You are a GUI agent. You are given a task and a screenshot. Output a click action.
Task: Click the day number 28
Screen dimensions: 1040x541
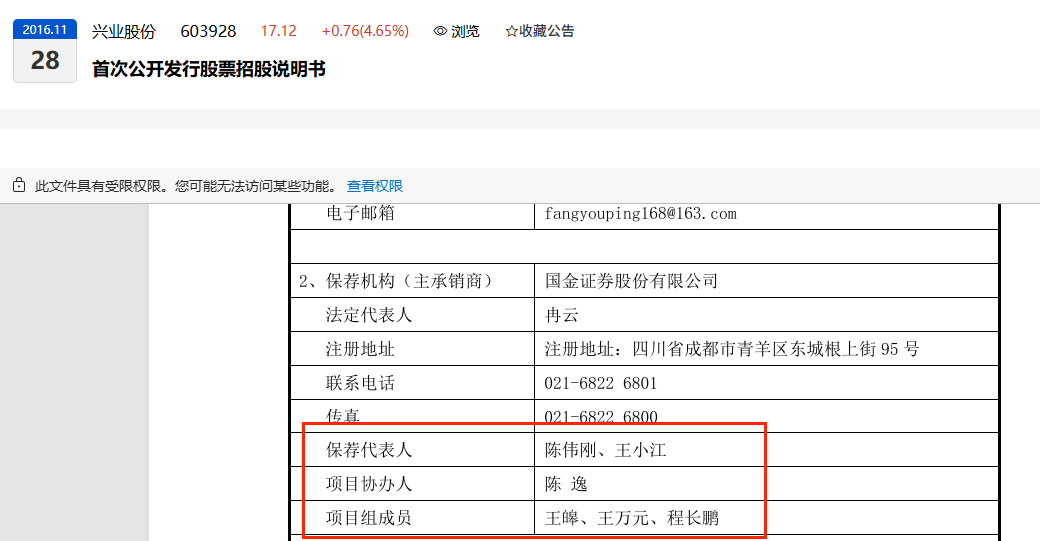click(x=44, y=60)
